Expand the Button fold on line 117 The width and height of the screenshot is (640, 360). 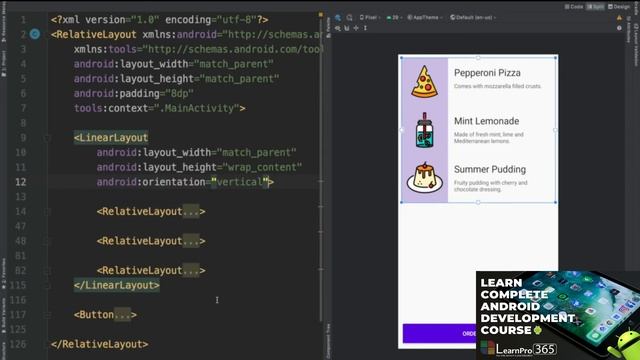pos(47,315)
